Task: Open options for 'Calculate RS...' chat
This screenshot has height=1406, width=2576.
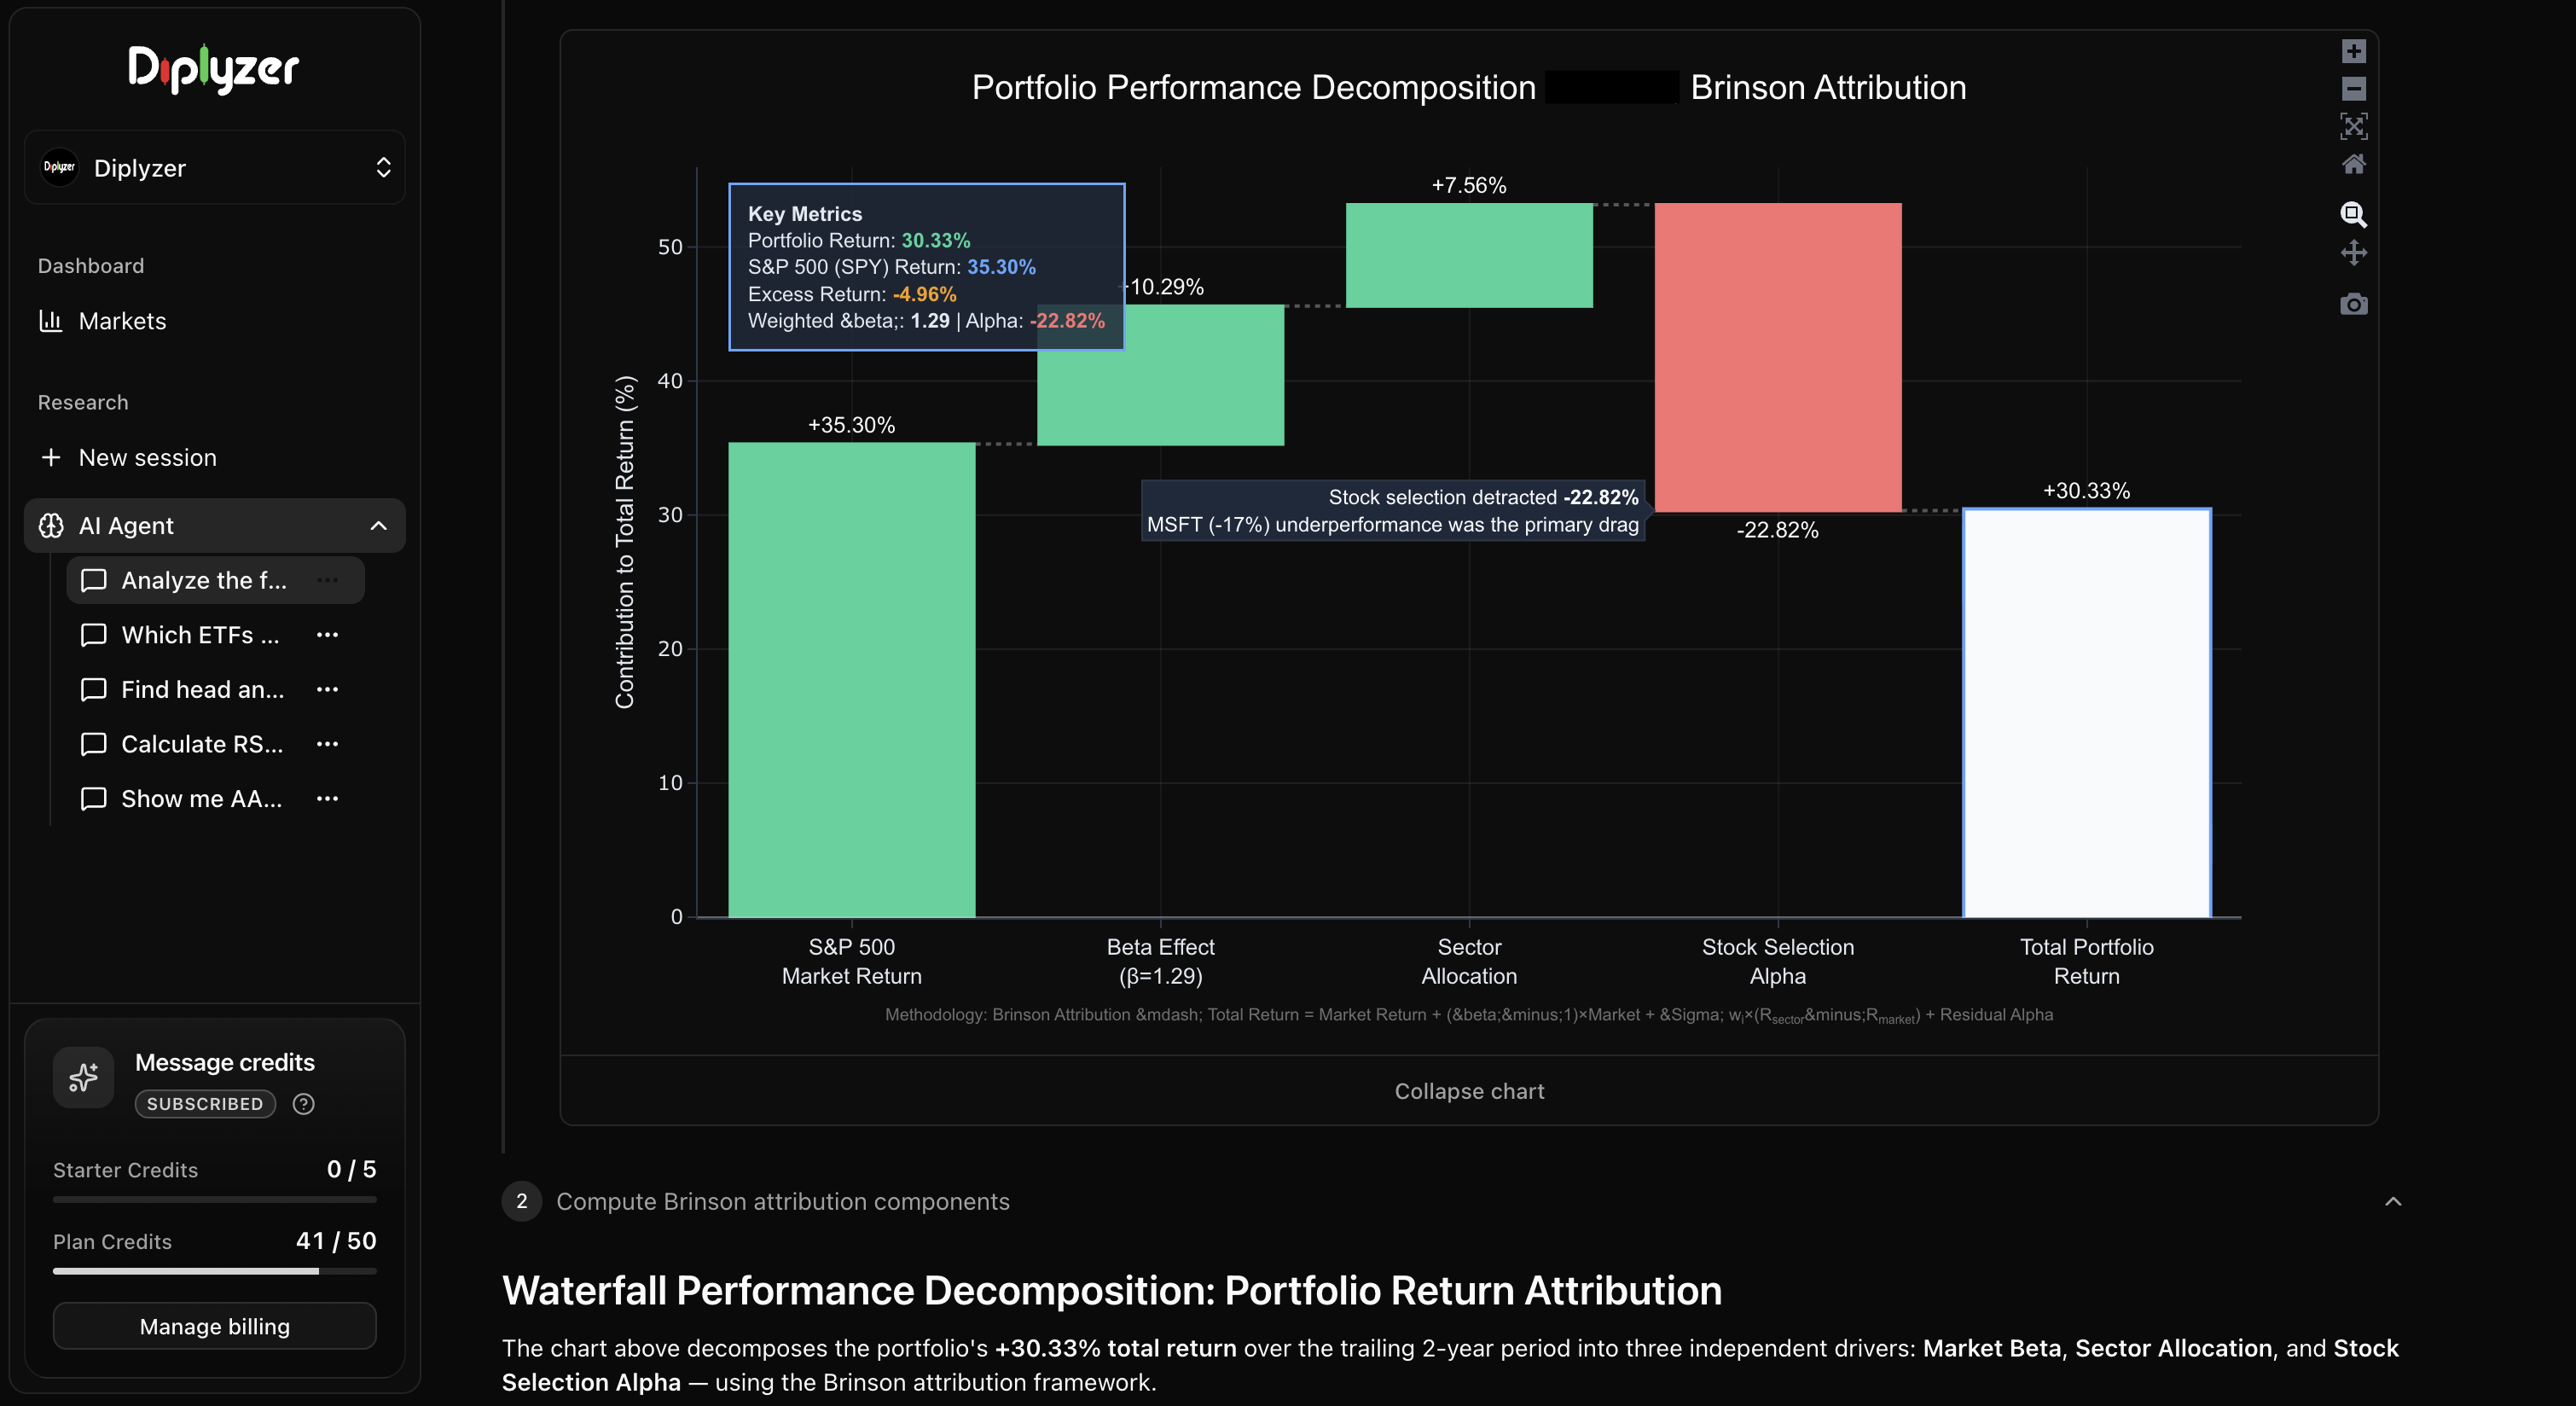Action: pos(327,744)
